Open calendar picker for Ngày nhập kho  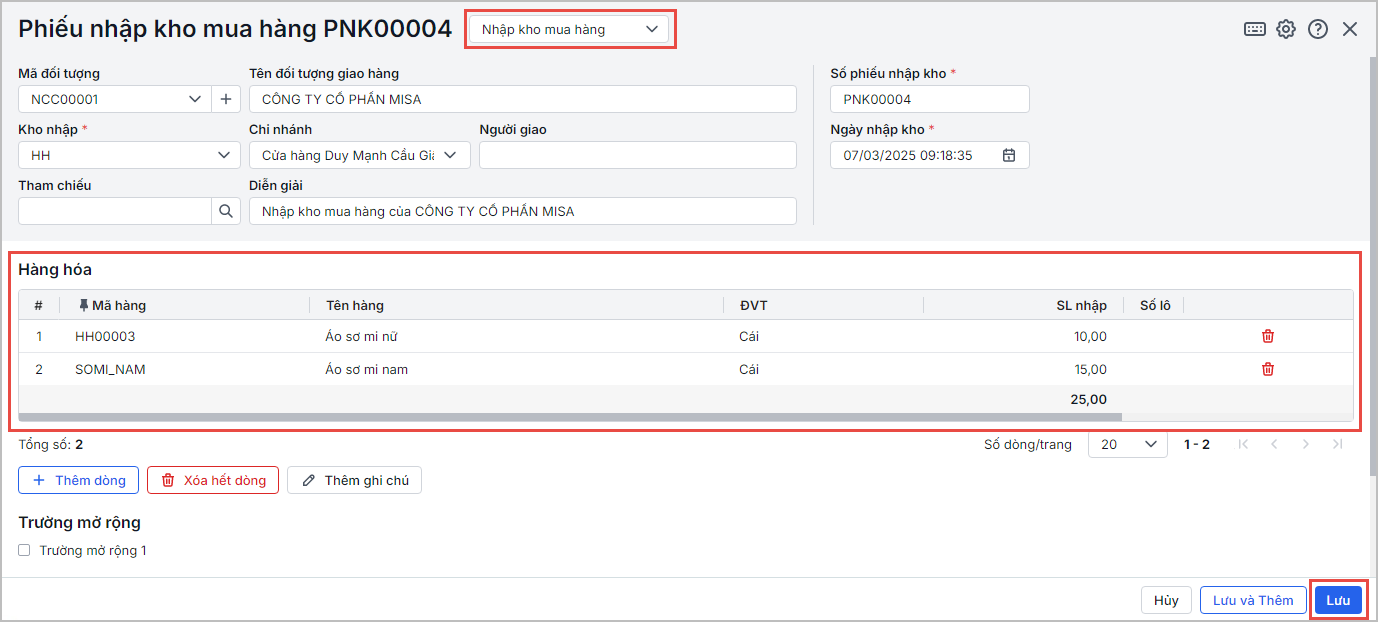[1009, 155]
